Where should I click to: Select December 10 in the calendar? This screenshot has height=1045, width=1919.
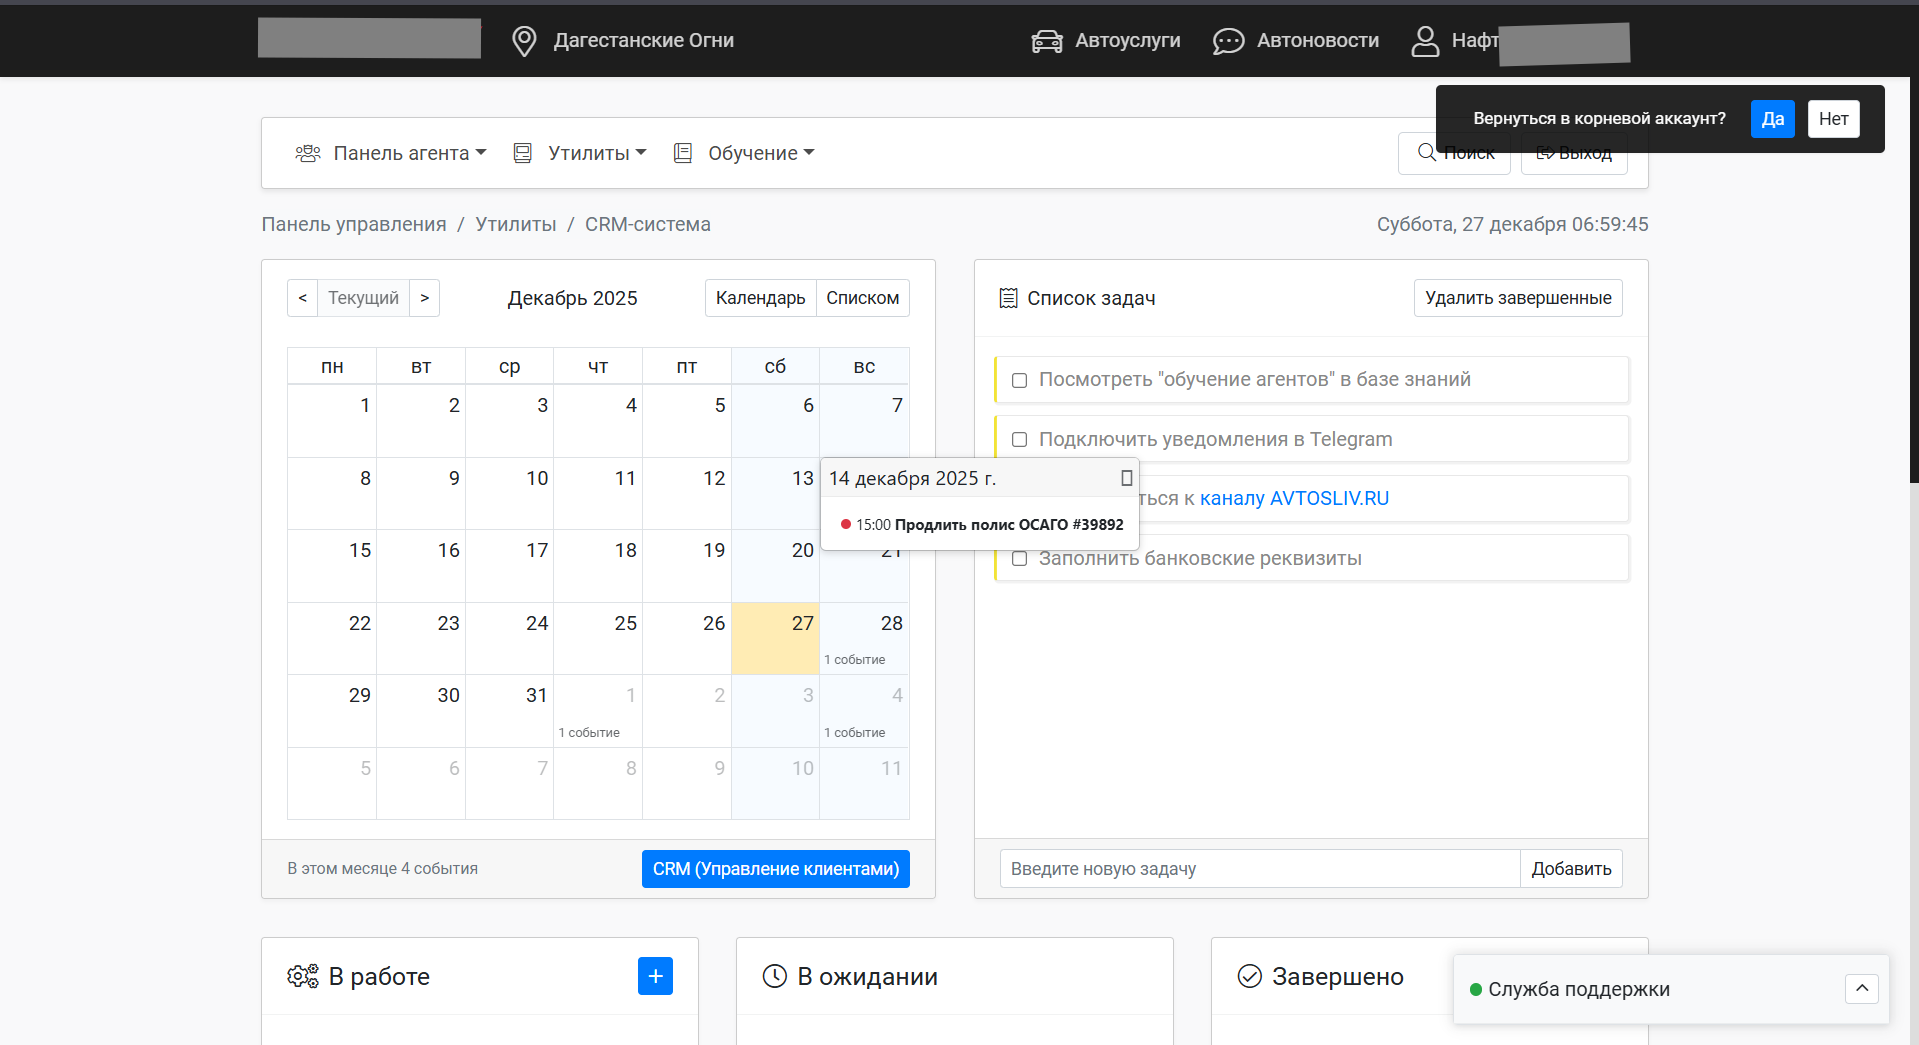tap(509, 494)
